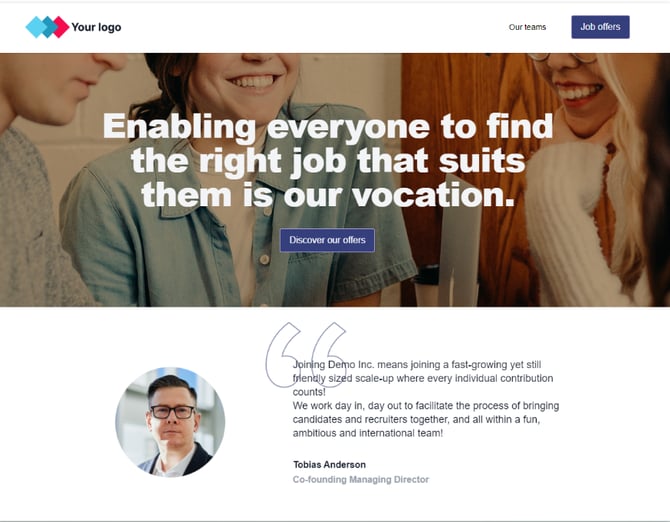Screen dimensions: 670x522
Task: Click the large quotation mark icon
Action: pos(306,355)
